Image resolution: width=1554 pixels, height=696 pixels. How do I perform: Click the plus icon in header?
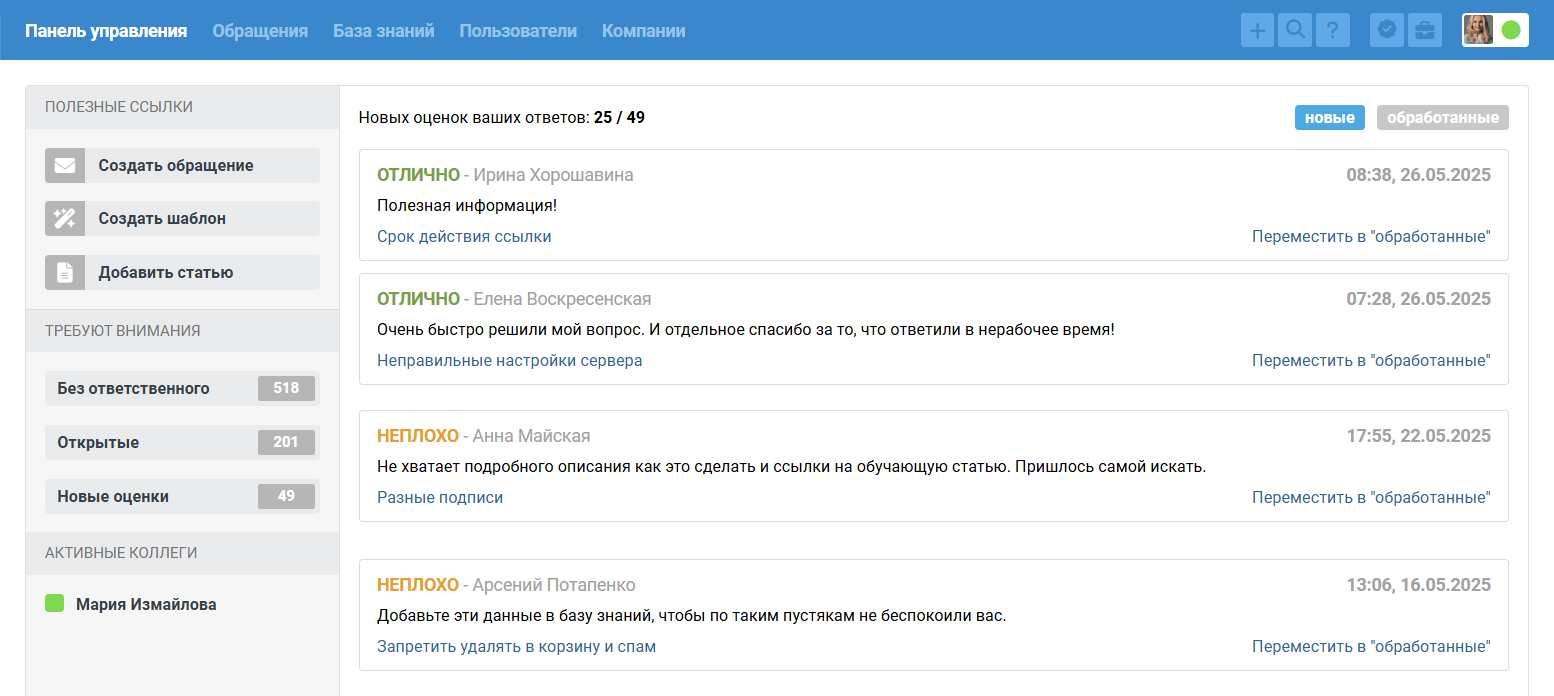pyautogui.click(x=1257, y=30)
